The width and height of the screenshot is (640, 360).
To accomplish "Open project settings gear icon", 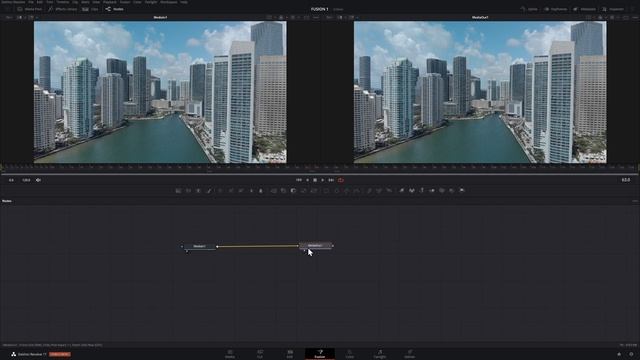I will click(631, 354).
